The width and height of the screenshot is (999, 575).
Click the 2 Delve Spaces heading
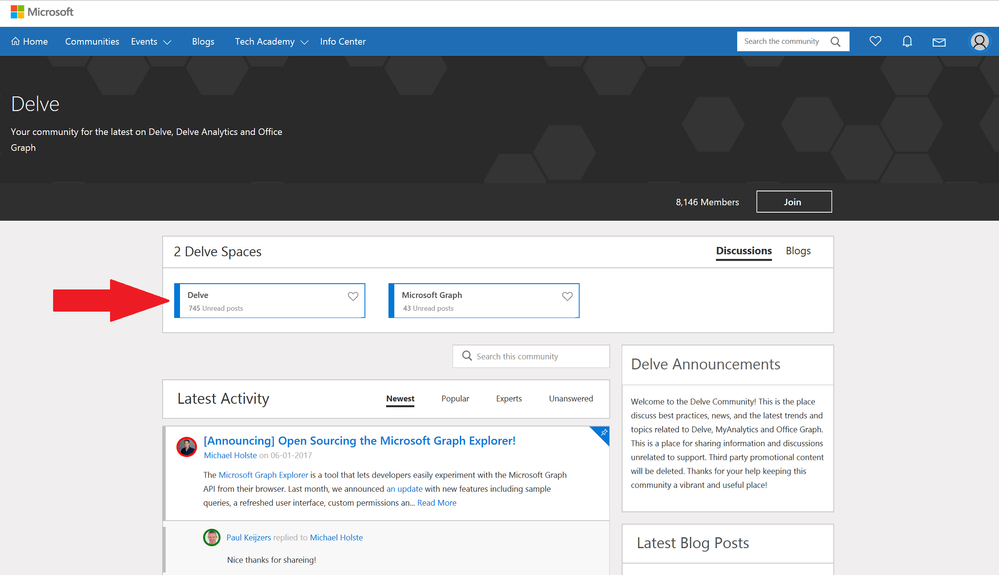pos(217,252)
